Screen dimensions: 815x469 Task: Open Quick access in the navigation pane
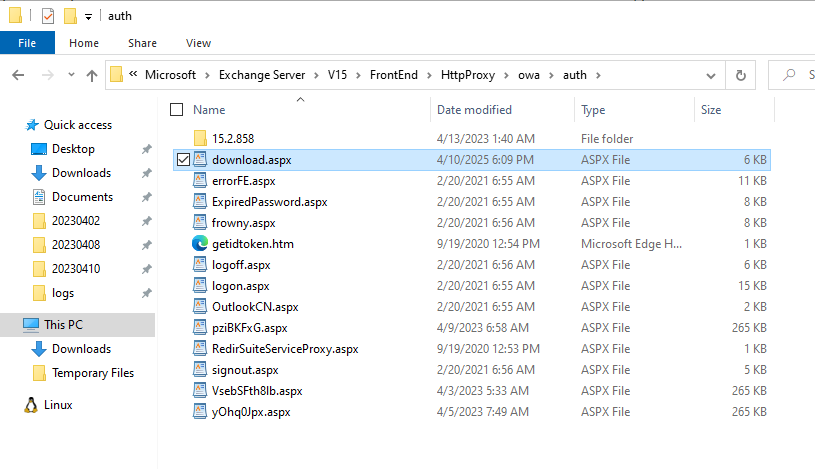point(77,125)
